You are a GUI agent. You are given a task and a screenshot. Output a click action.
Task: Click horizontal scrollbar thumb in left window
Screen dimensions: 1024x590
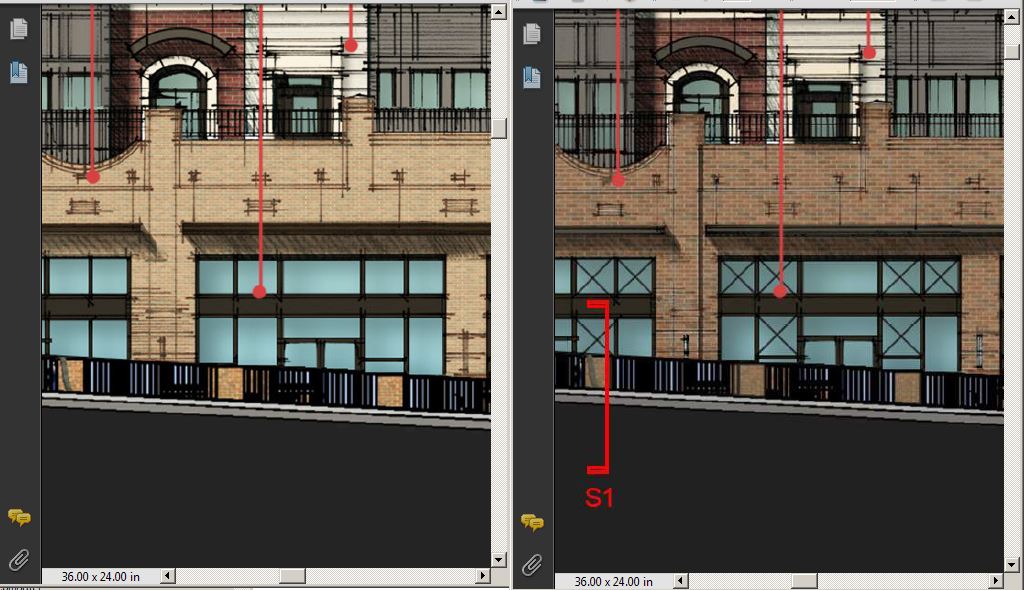coord(292,576)
